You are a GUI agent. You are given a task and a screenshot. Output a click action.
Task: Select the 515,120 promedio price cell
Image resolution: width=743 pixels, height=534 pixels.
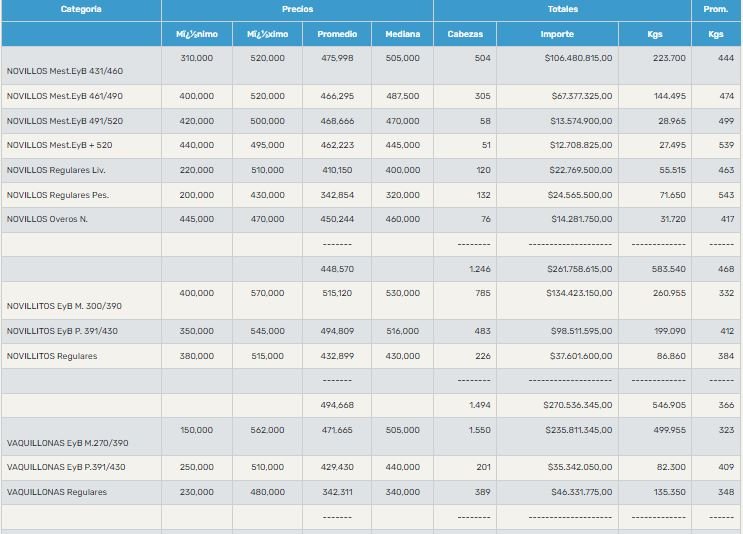click(x=337, y=293)
